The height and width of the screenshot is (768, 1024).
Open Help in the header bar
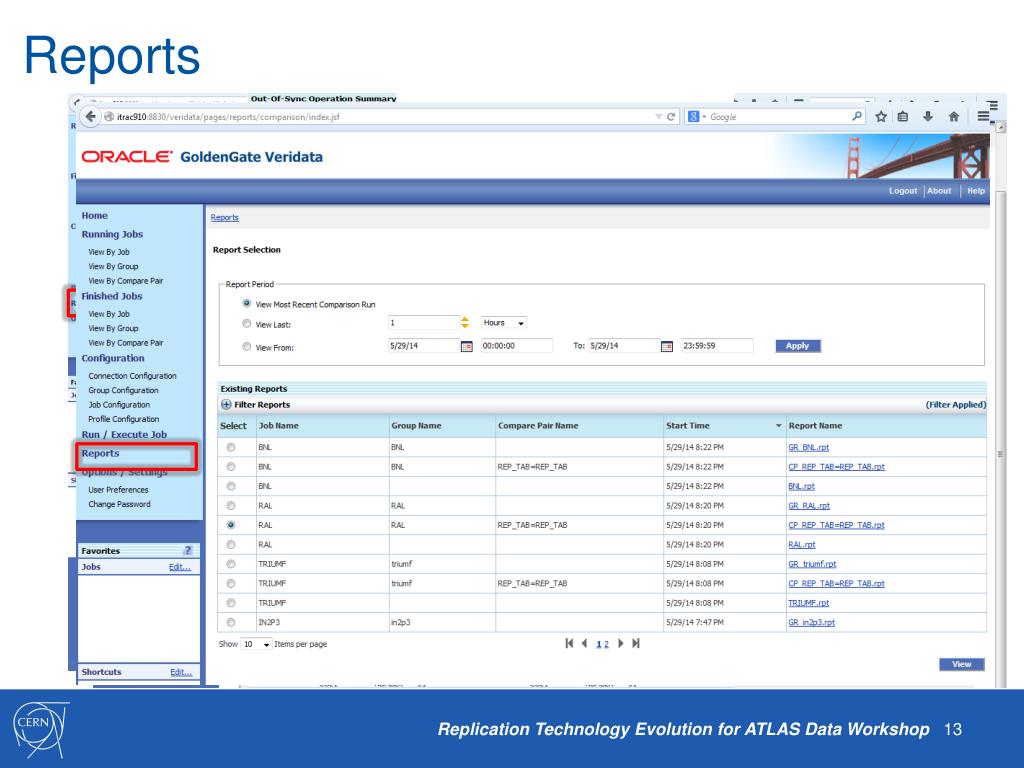[x=976, y=191]
